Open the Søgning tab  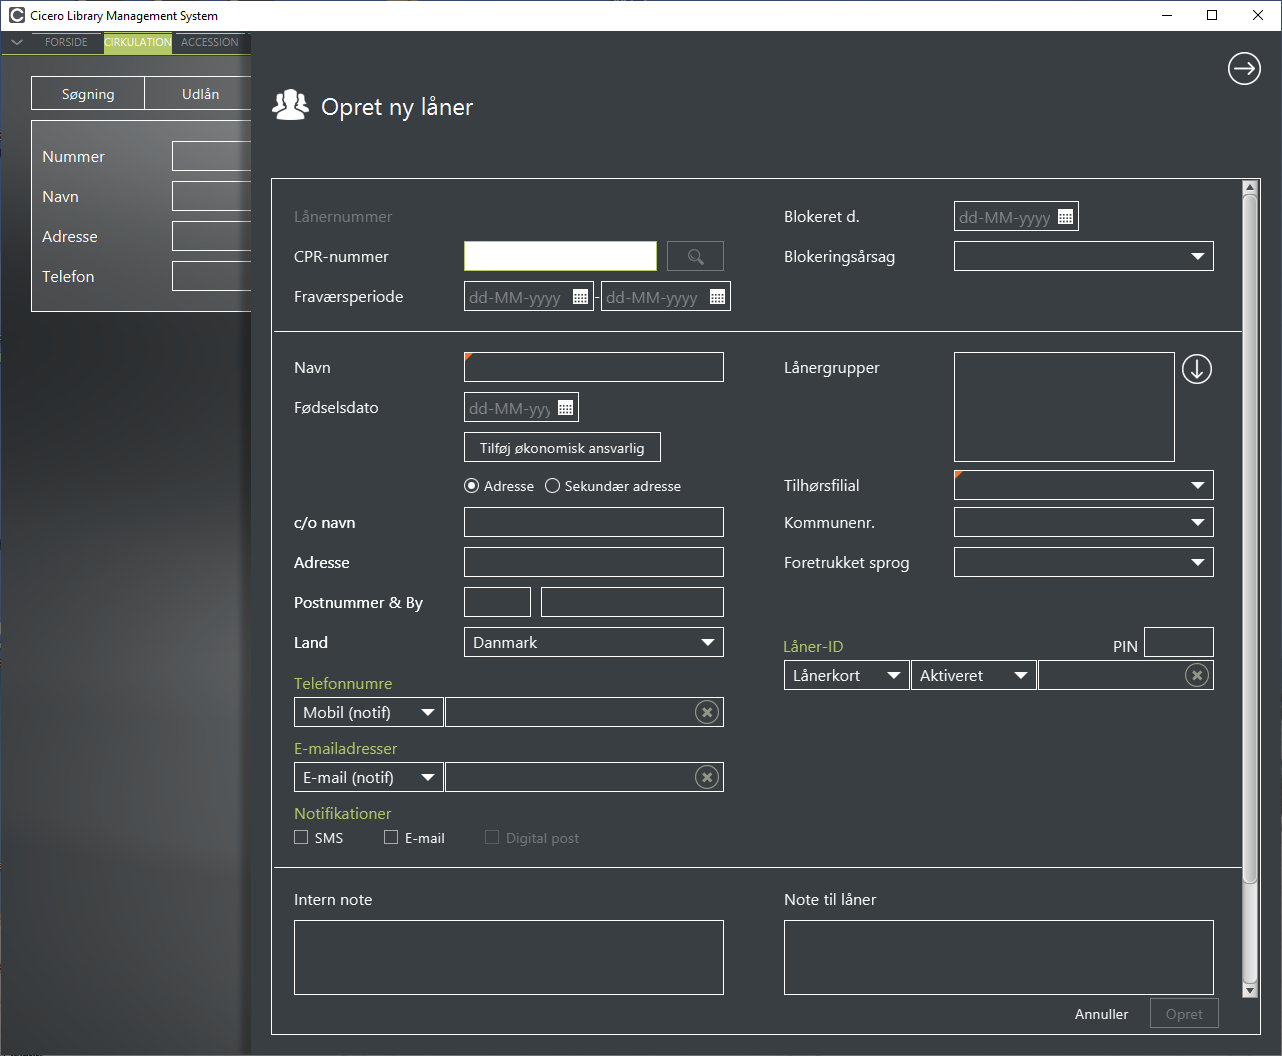pyautogui.click(x=88, y=94)
